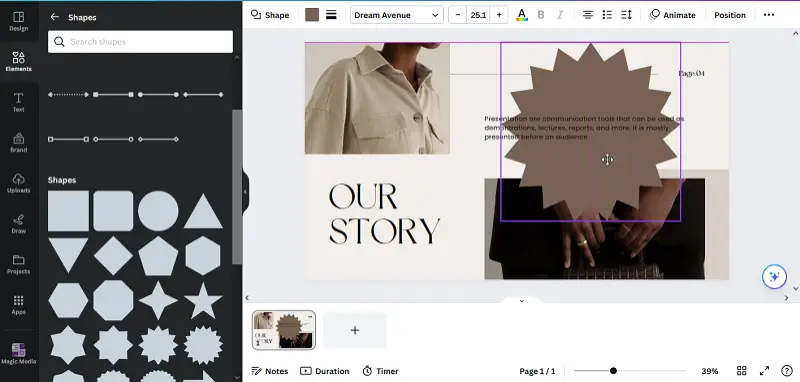The width and height of the screenshot is (800, 382).
Task: Click the shapes panel scrollbar
Action: click(x=237, y=187)
